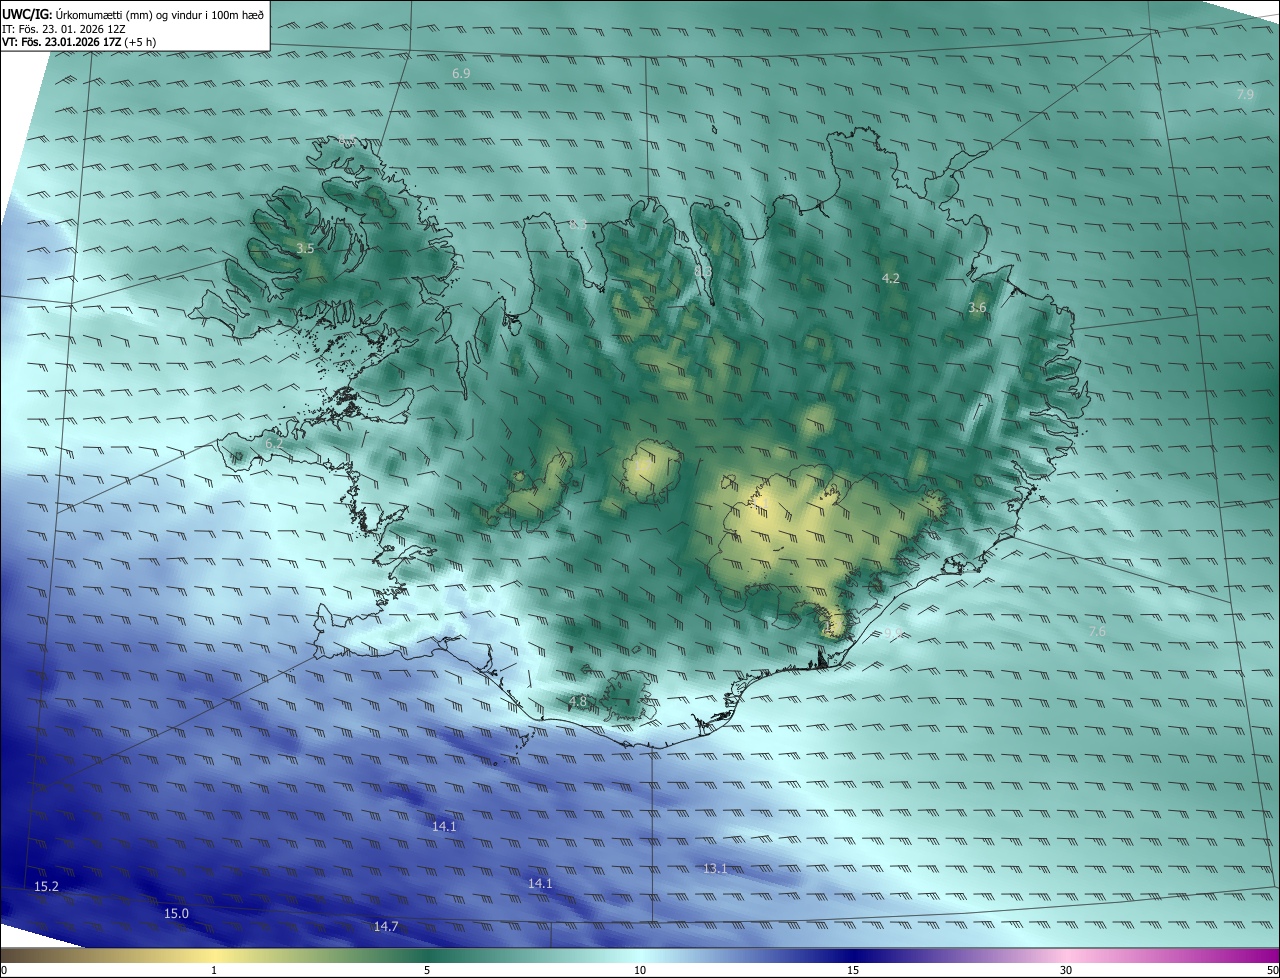Image resolution: width=1280 pixels, height=978 pixels.
Task: Select the 13.1 value label
Action: (715, 869)
